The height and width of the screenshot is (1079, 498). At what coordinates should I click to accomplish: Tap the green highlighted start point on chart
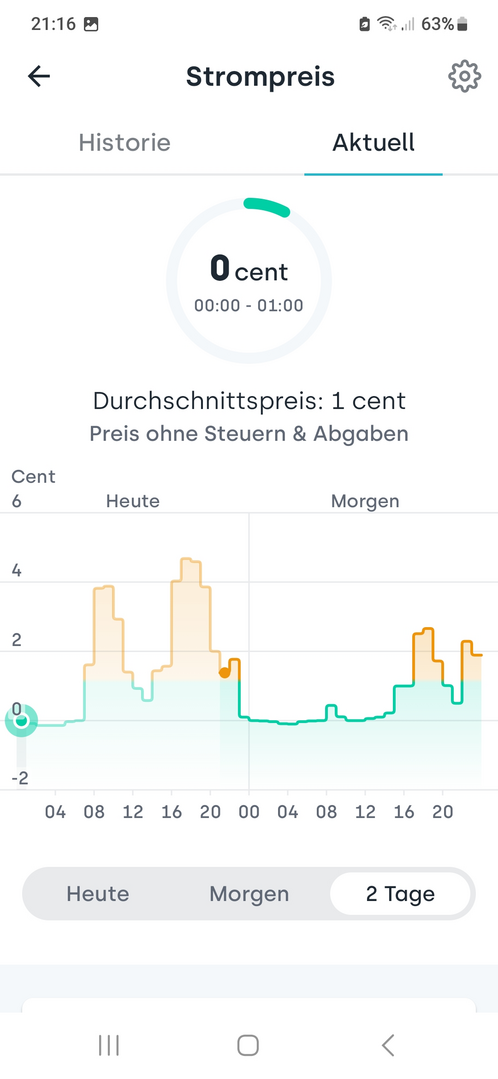click(21, 720)
